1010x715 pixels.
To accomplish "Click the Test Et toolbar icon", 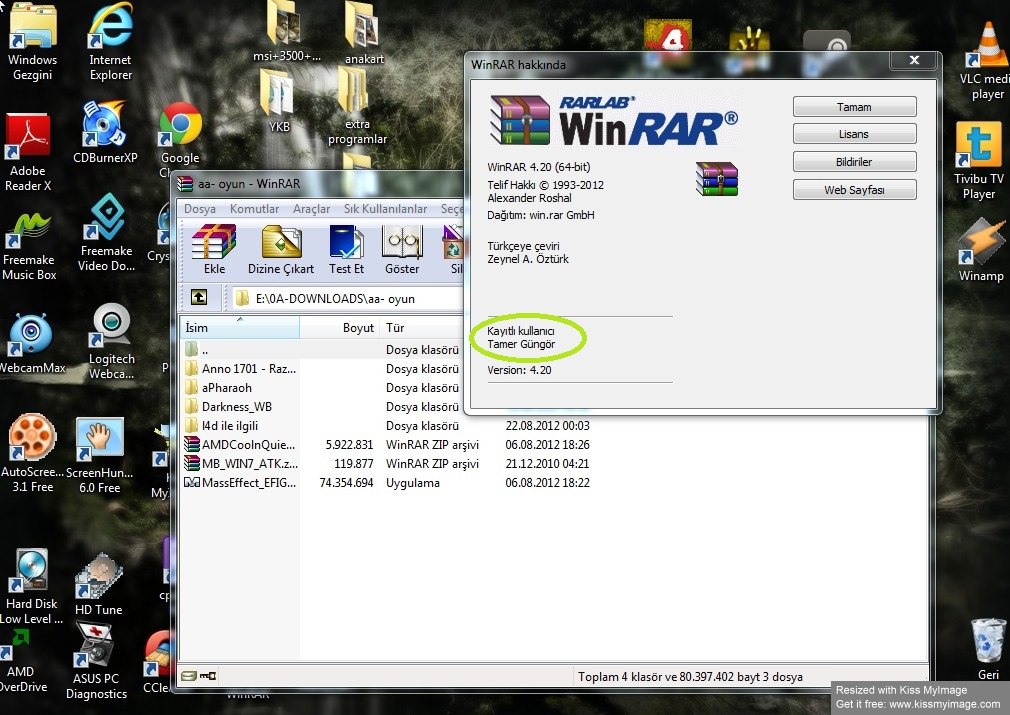I will [347, 249].
